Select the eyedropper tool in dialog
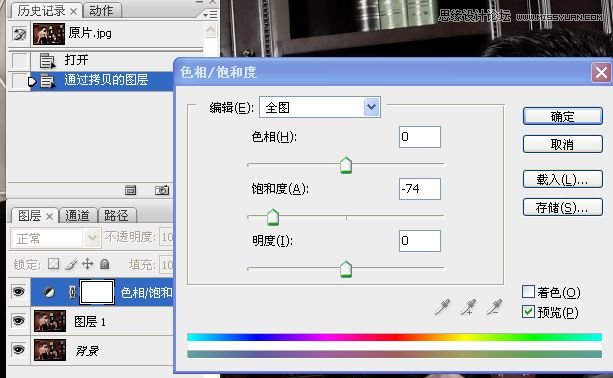Image resolution: width=613 pixels, height=378 pixels. click(442, 307)
